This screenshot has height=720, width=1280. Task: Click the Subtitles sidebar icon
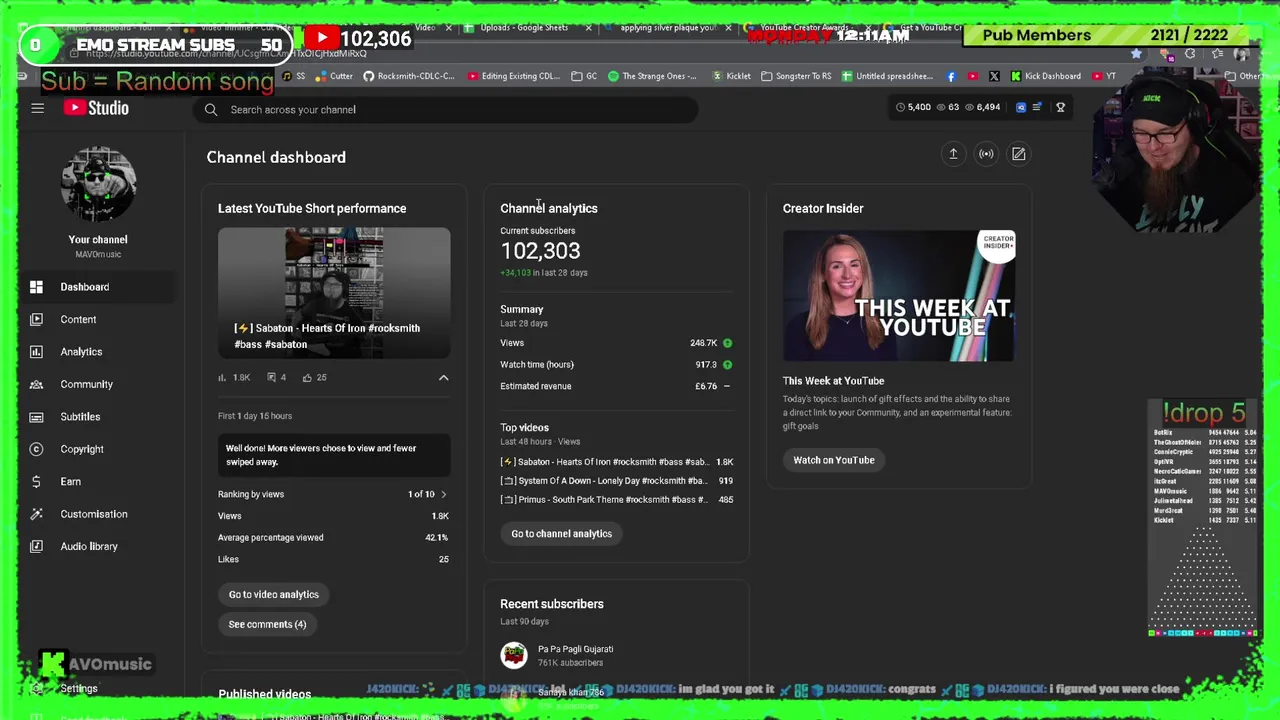[36, 416]
